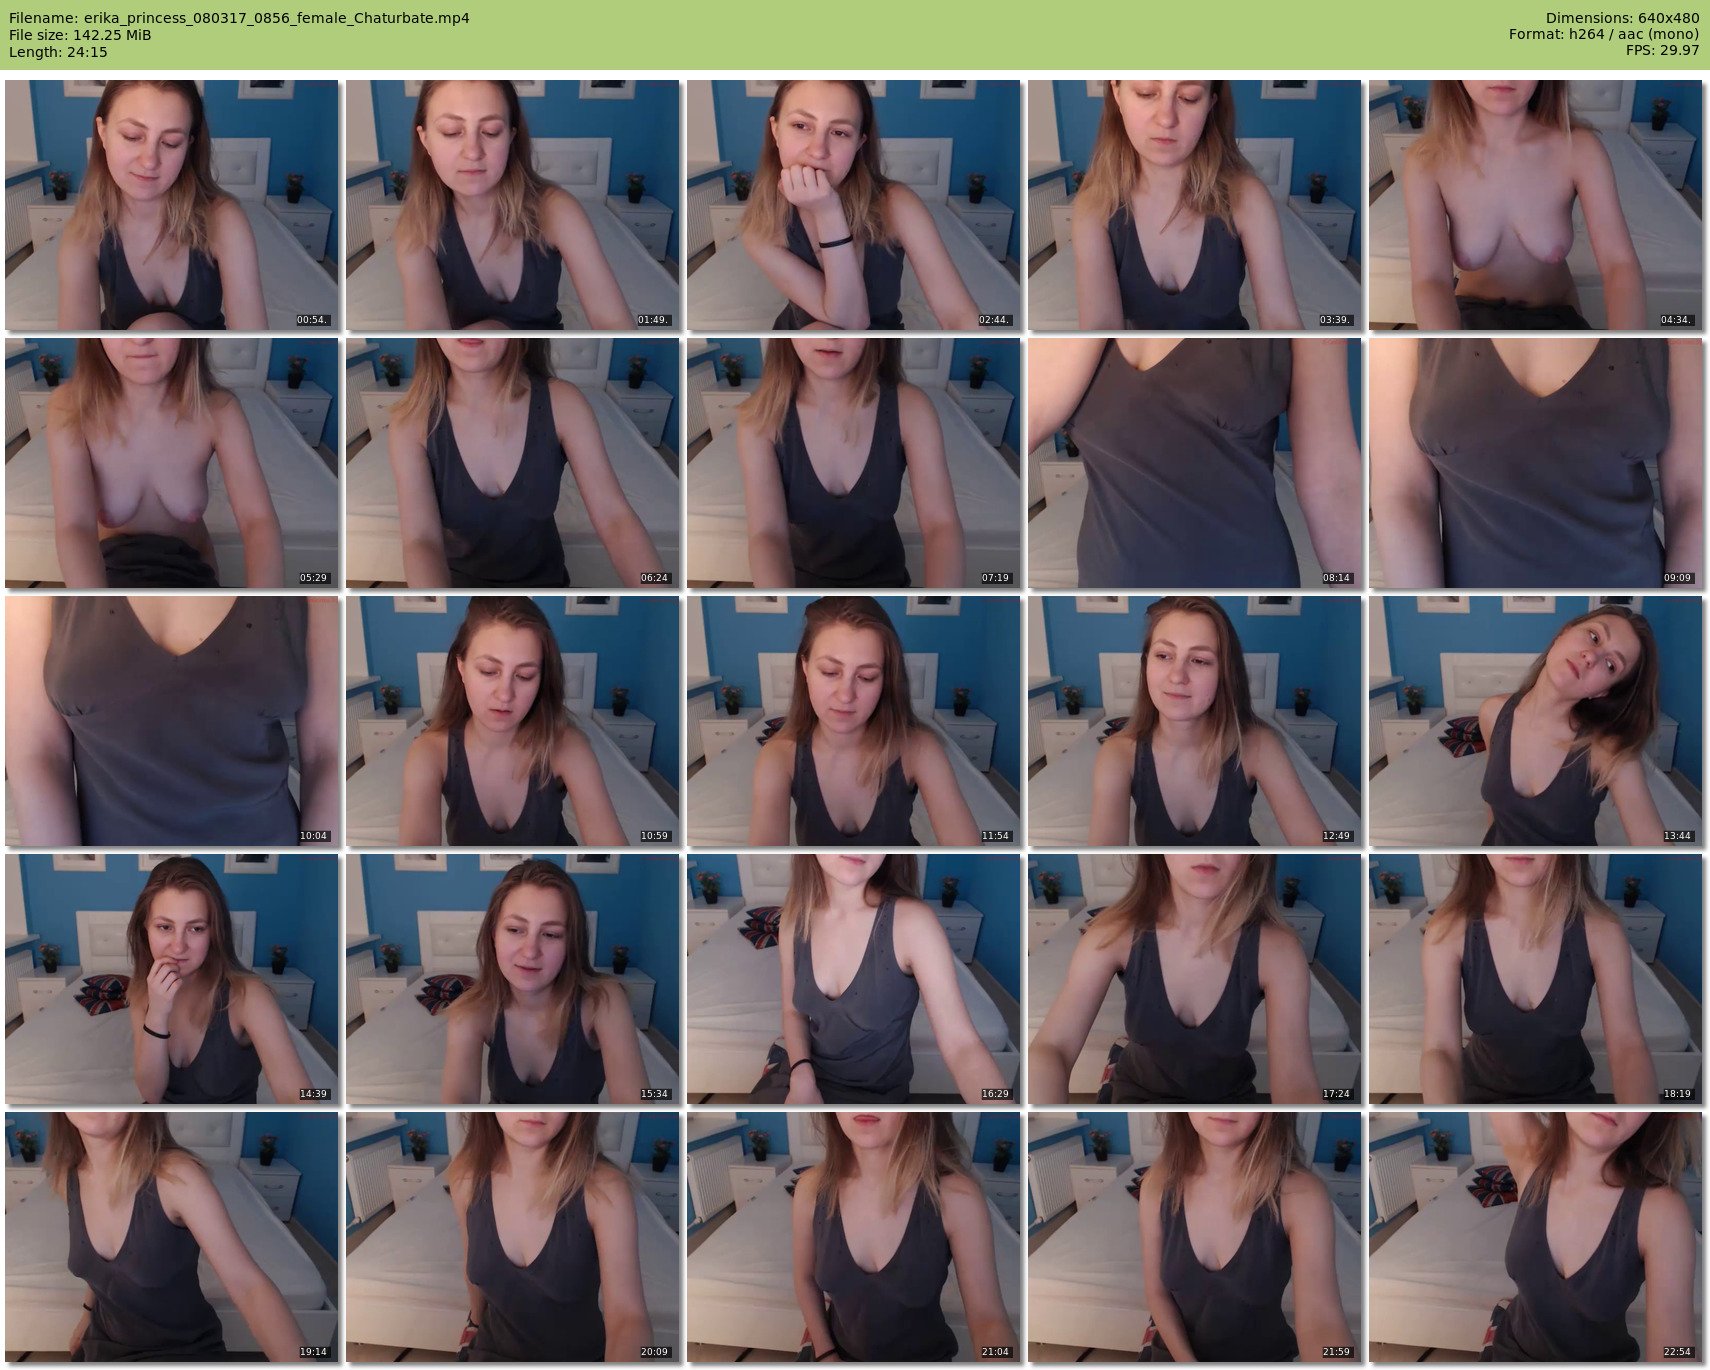
Task: Select the "Dimensions: 640x480" text
Action: coord(1622,18)
